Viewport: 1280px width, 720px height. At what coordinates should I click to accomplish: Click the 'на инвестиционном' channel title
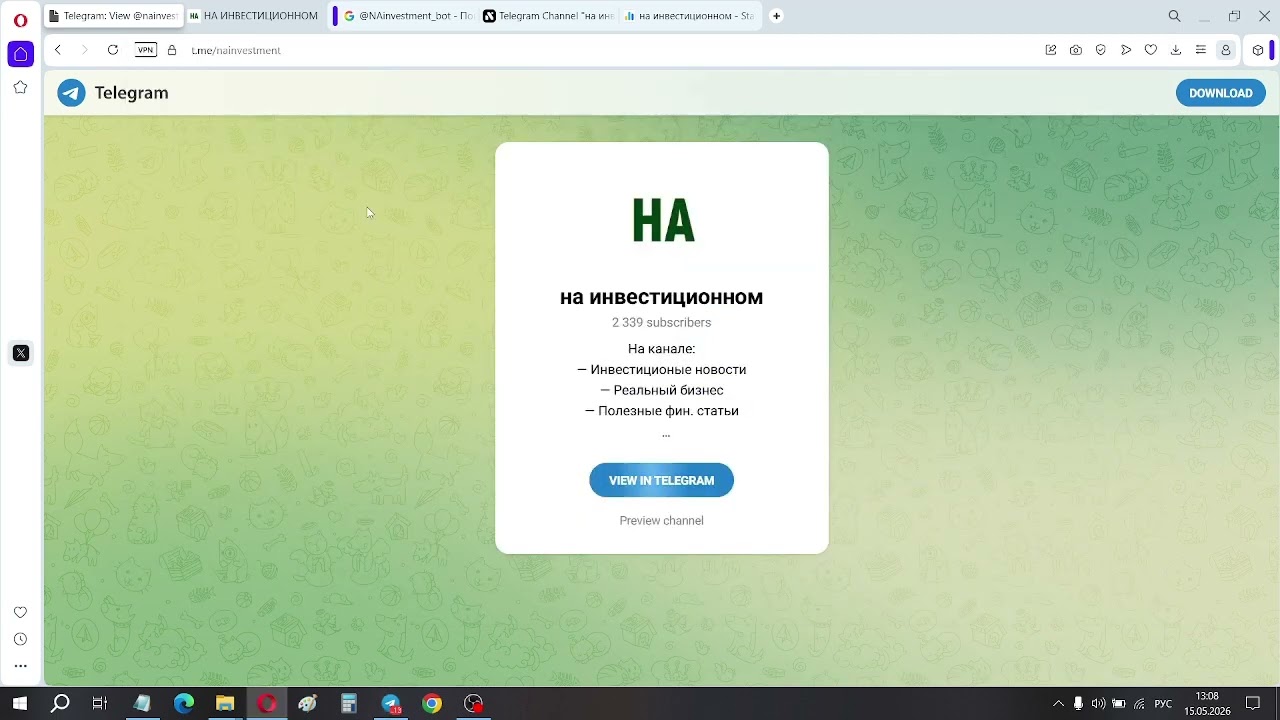661,297
